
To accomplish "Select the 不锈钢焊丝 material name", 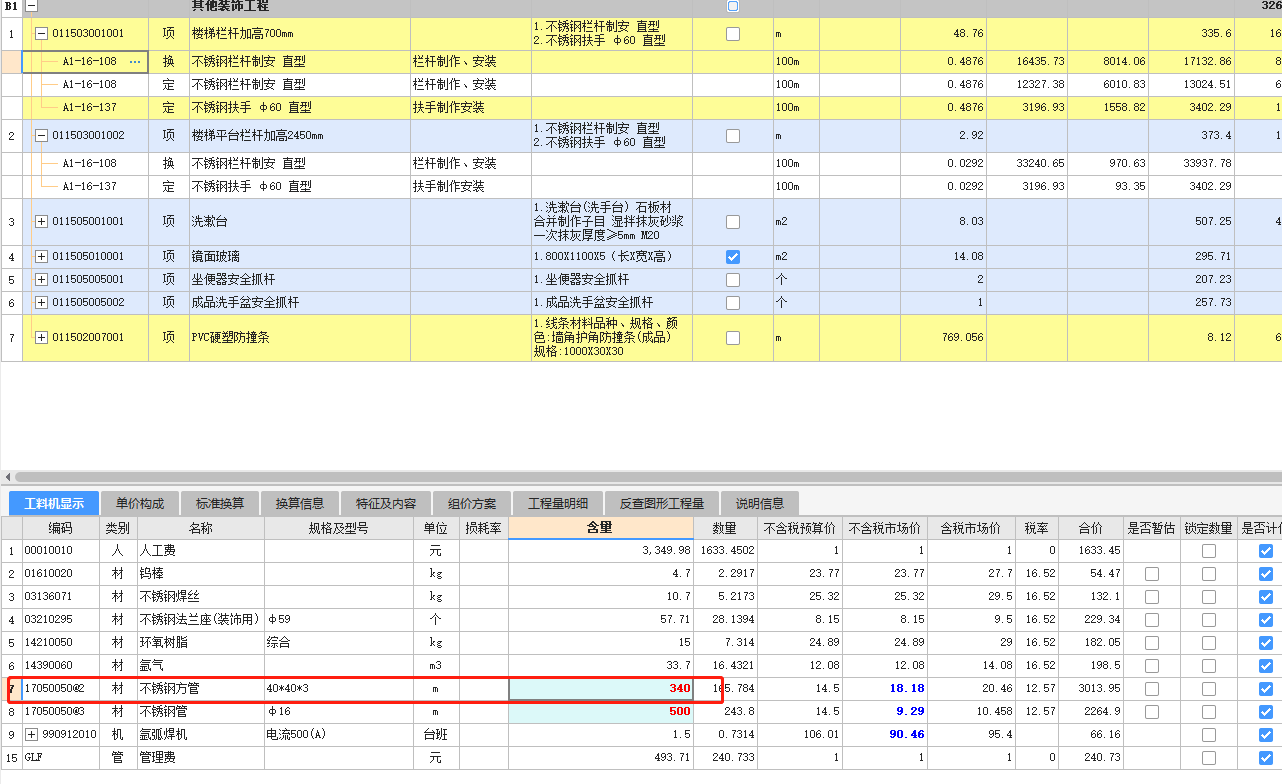I will (x=201, y=597).
